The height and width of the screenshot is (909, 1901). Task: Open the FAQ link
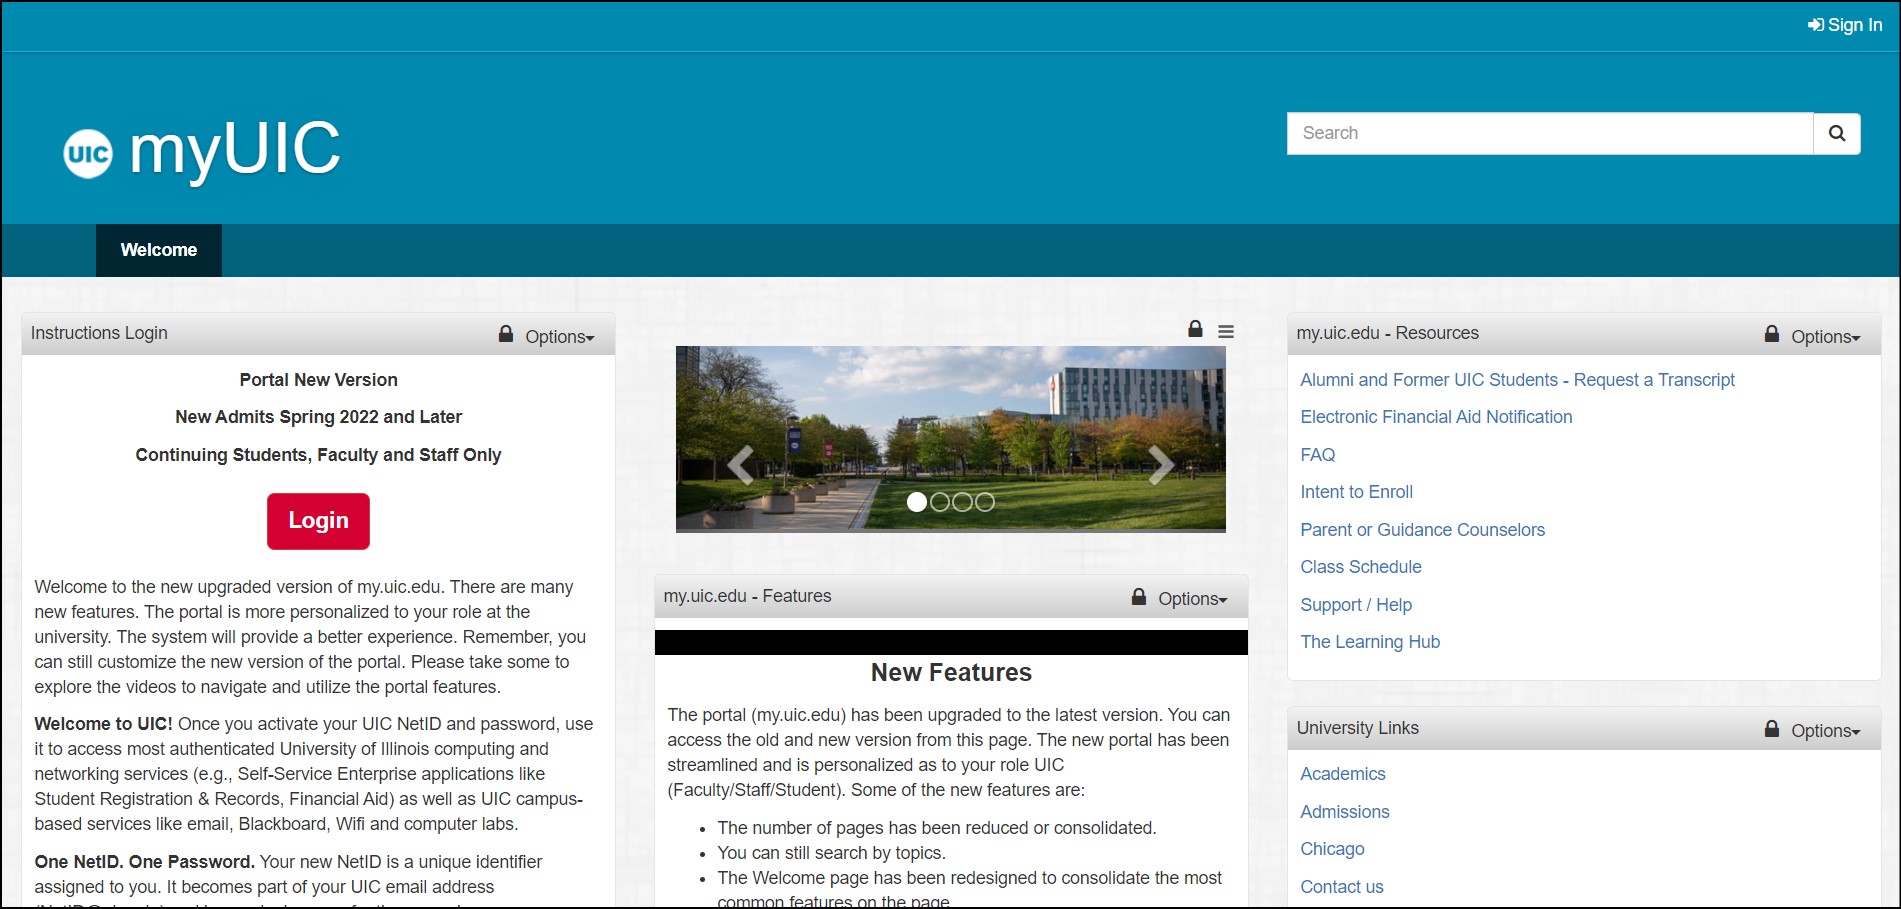[1318, 455]
